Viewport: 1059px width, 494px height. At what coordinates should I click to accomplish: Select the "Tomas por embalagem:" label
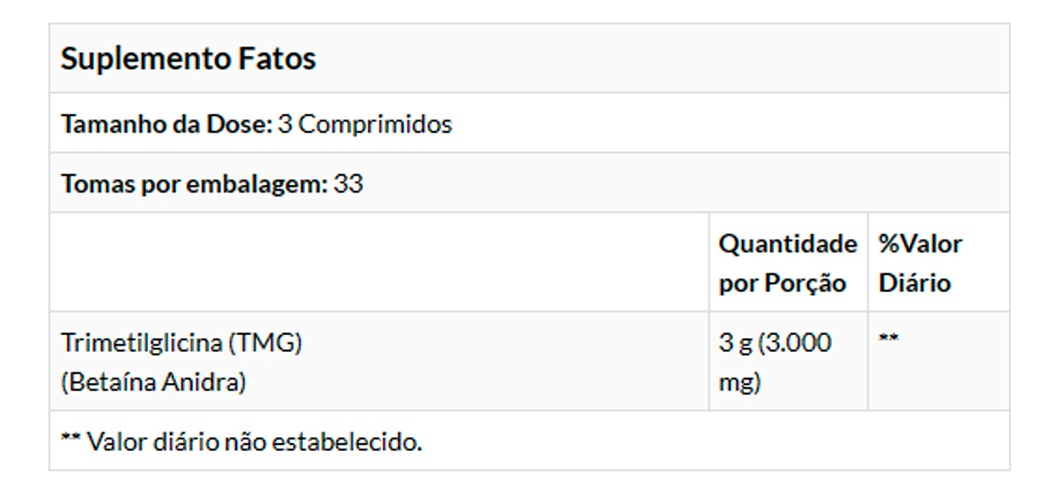pos(194,185)
